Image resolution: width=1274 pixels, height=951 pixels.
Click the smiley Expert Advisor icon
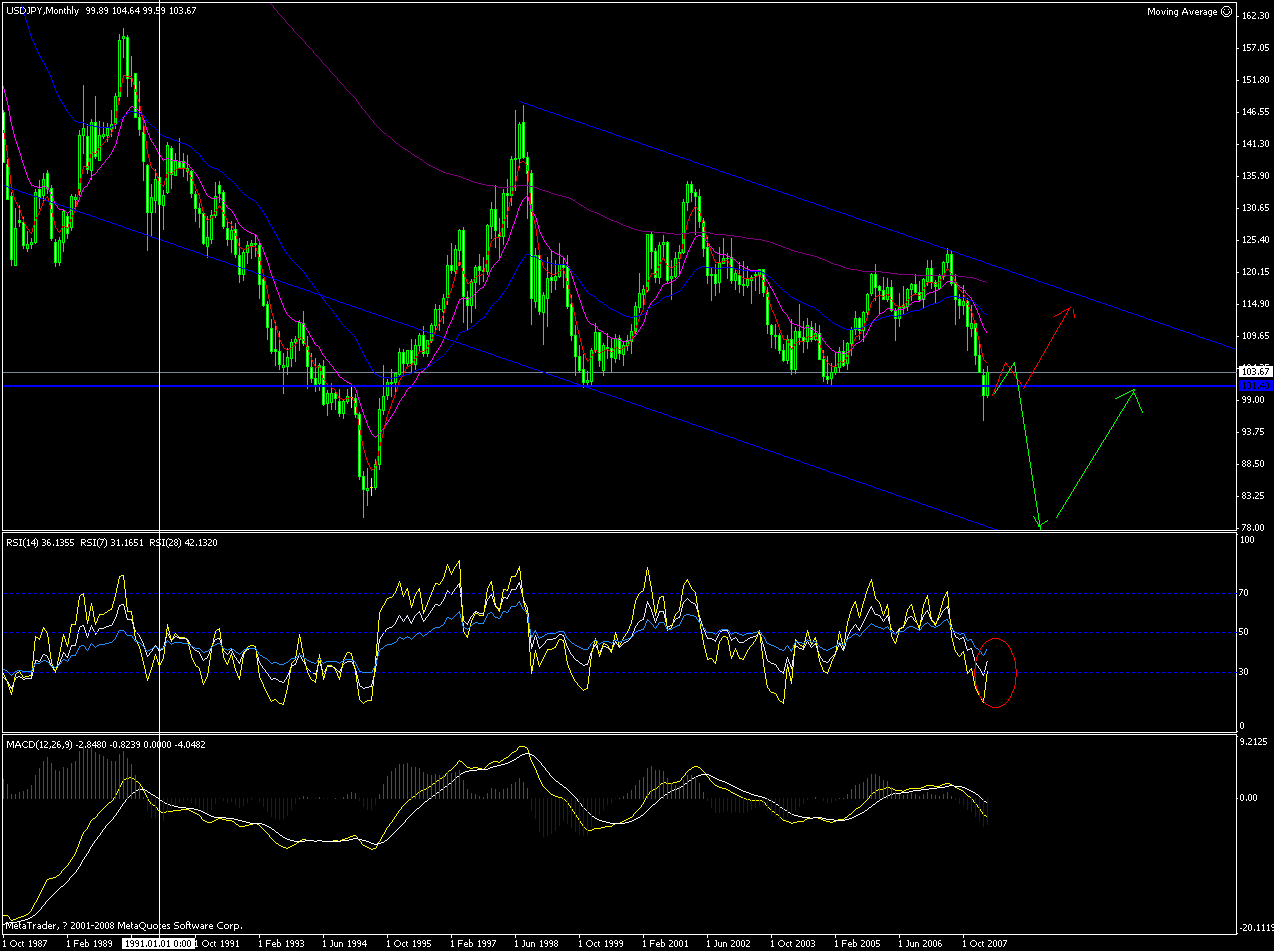pos(1227,12)
